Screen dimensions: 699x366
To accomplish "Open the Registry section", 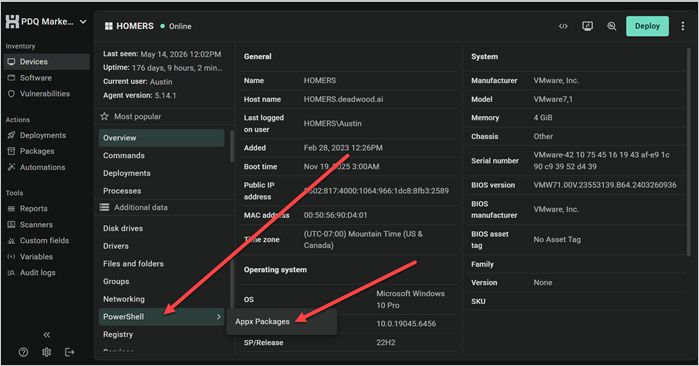I will click(x=118, y=334).
